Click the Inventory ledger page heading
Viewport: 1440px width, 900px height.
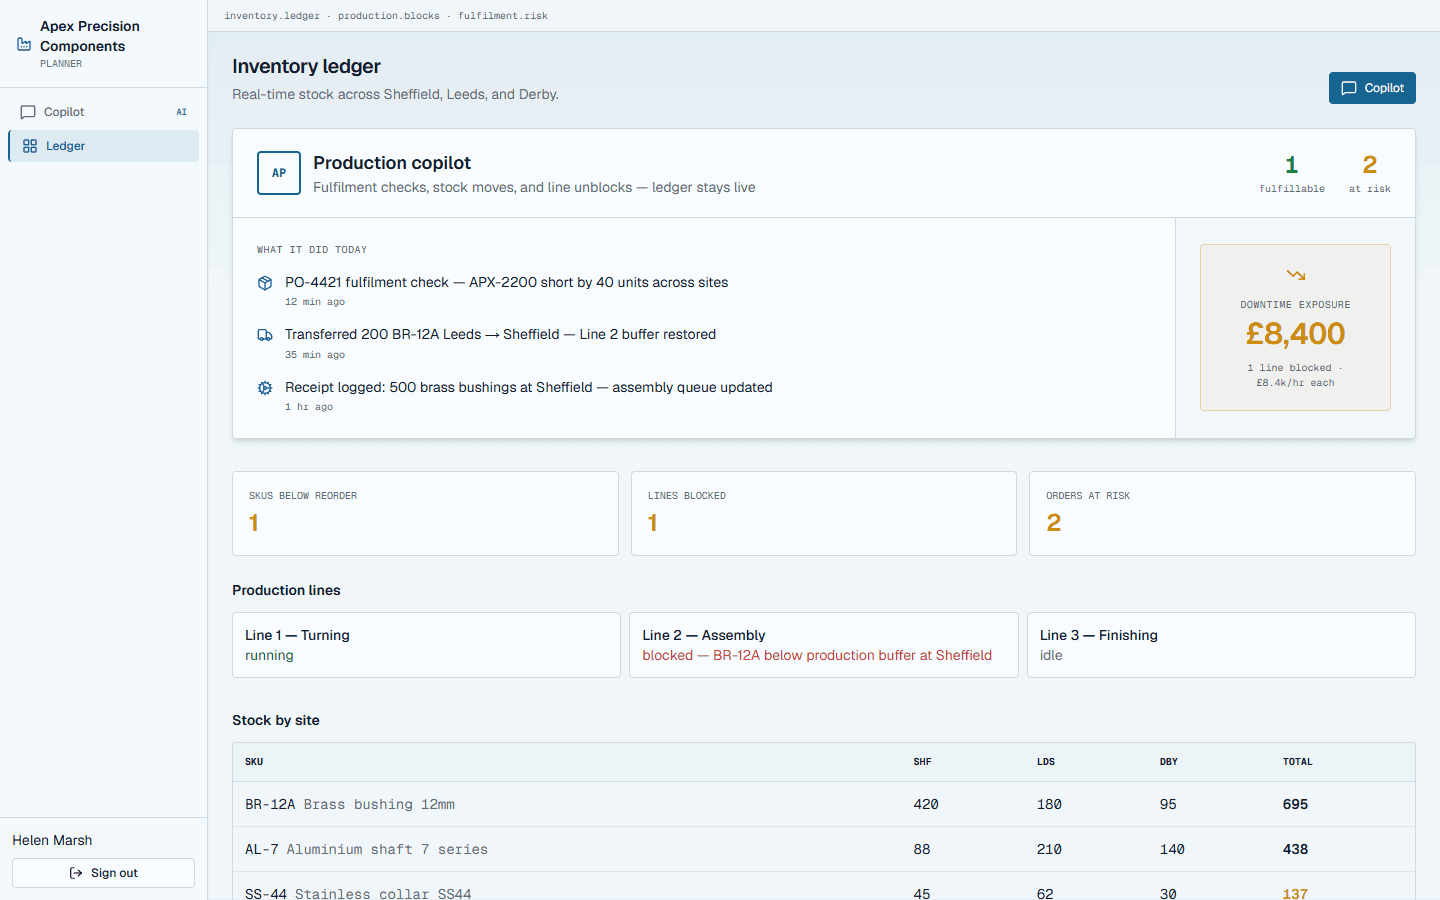[x=306, y=66]
